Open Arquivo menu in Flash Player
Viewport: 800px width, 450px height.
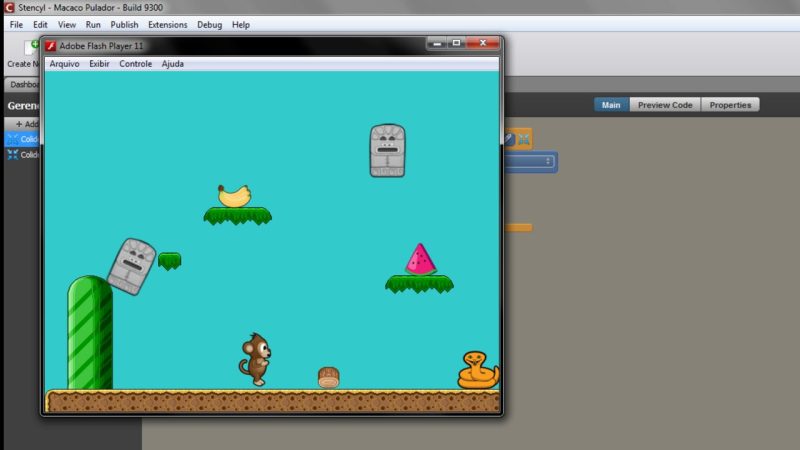pyautogui.click(x=64, y=64)
